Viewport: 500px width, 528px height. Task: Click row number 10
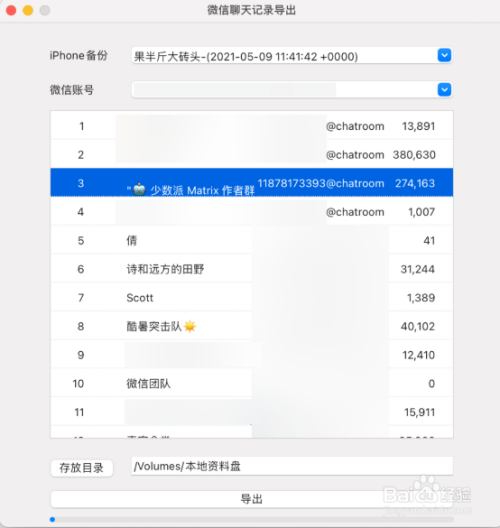click(78, 384)
